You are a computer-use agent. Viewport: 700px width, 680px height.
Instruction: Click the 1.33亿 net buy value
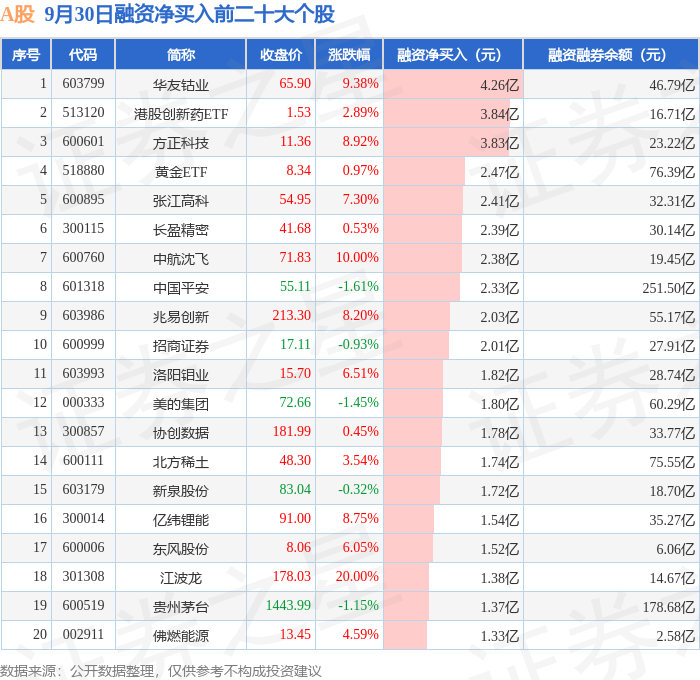coord(500,636)
